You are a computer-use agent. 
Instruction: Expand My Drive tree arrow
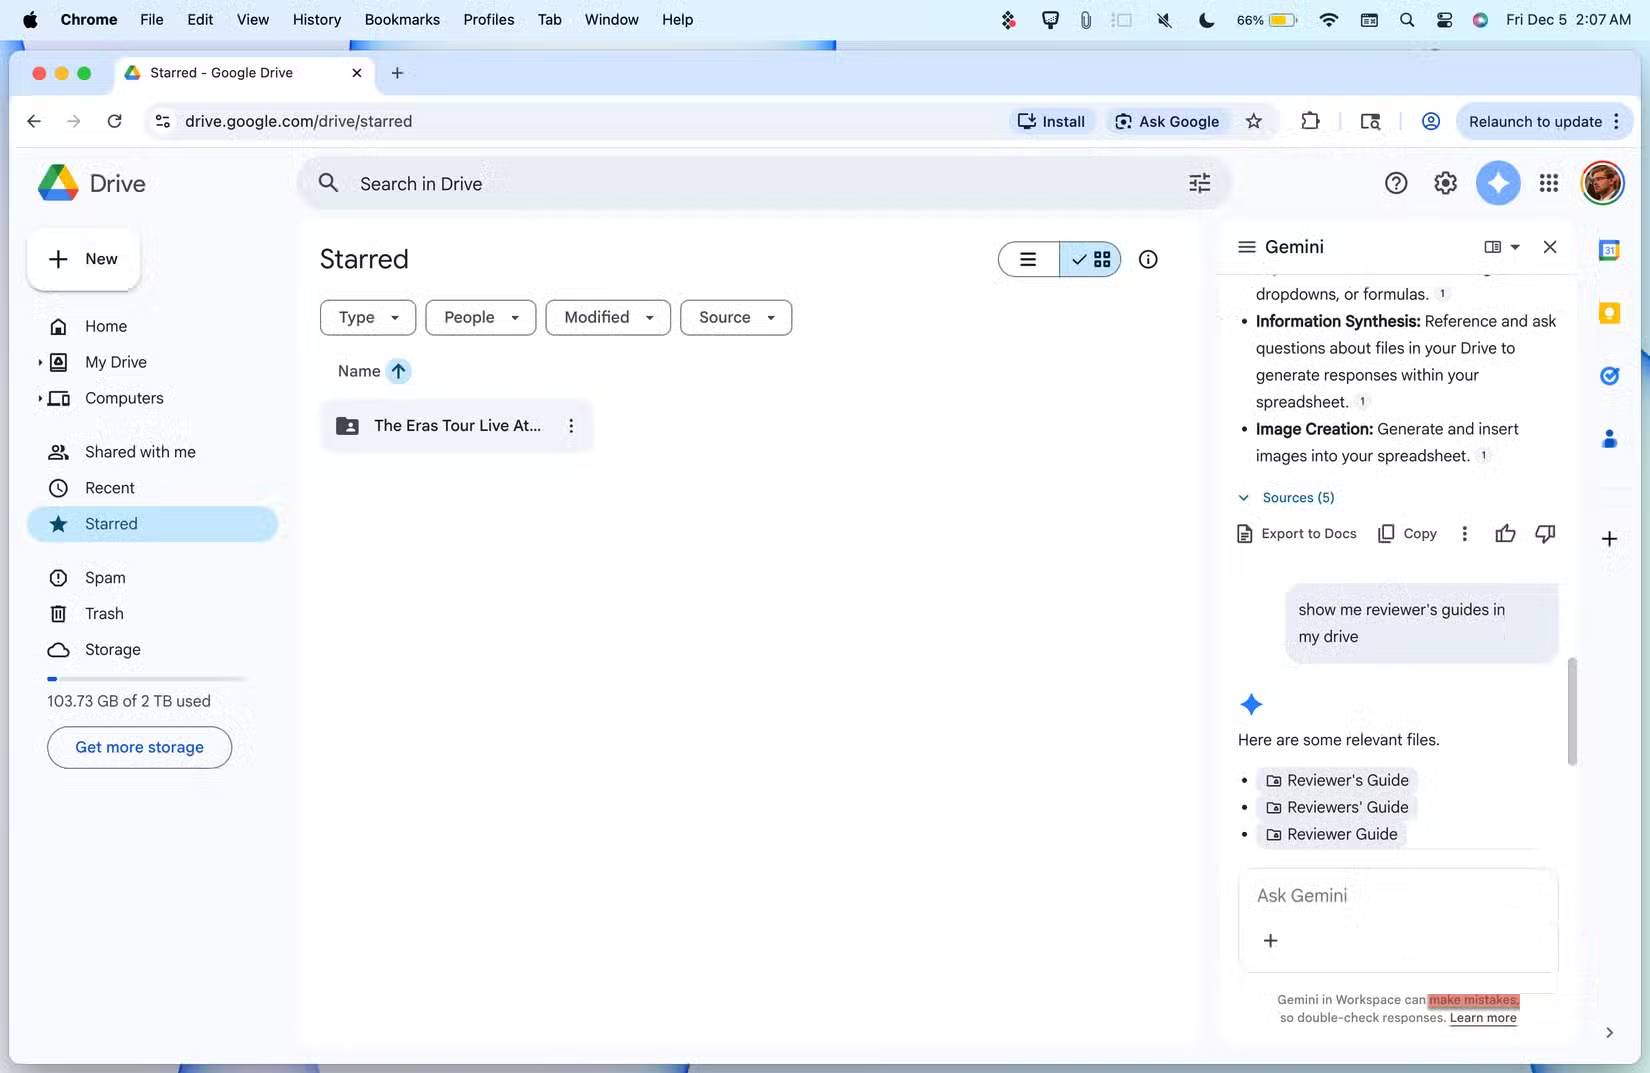tap(40, 362)
